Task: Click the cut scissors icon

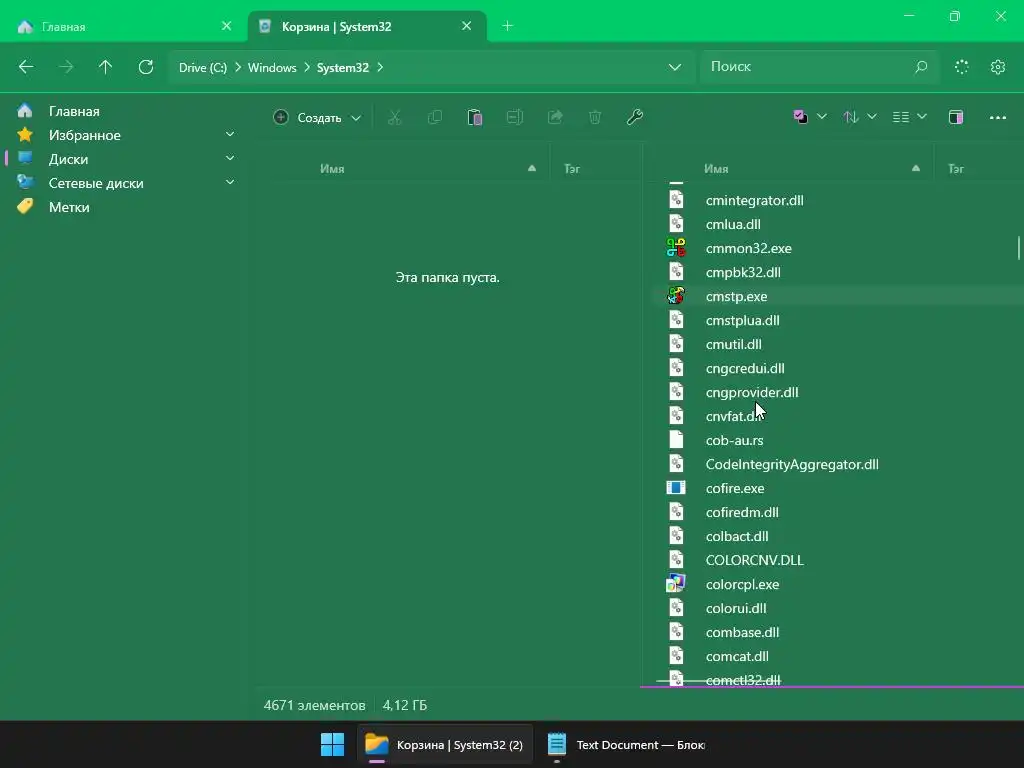Action: pyautogui.click(x=394, y=118)
